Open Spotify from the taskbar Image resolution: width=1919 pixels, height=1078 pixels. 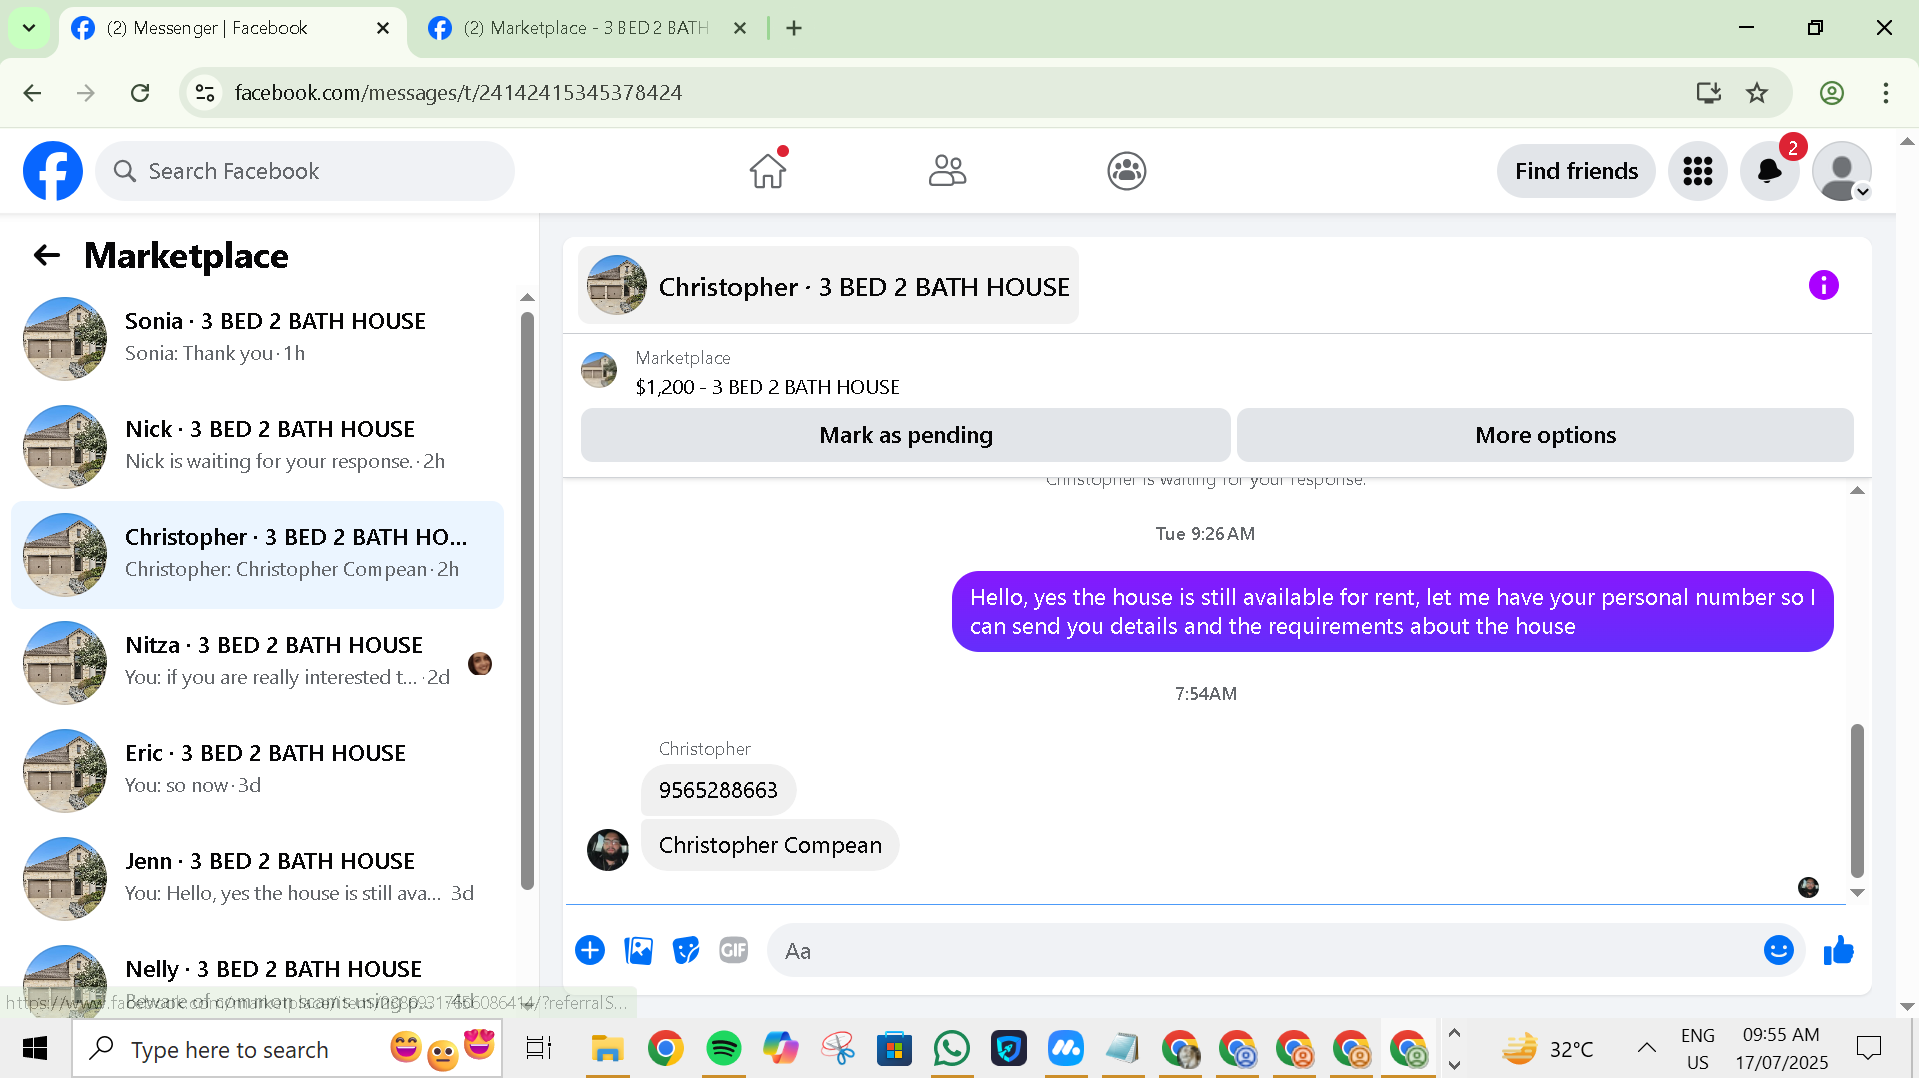[x=723, y=1048]
